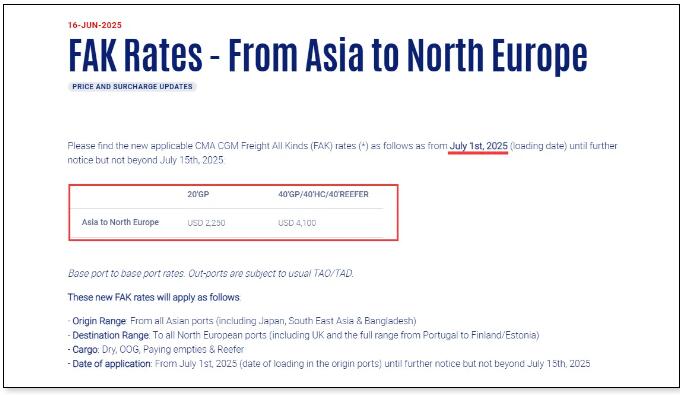Open the Price and Surcharge Updates tag
This screenshot has width=687, height=395.
(x=132, y=87)
